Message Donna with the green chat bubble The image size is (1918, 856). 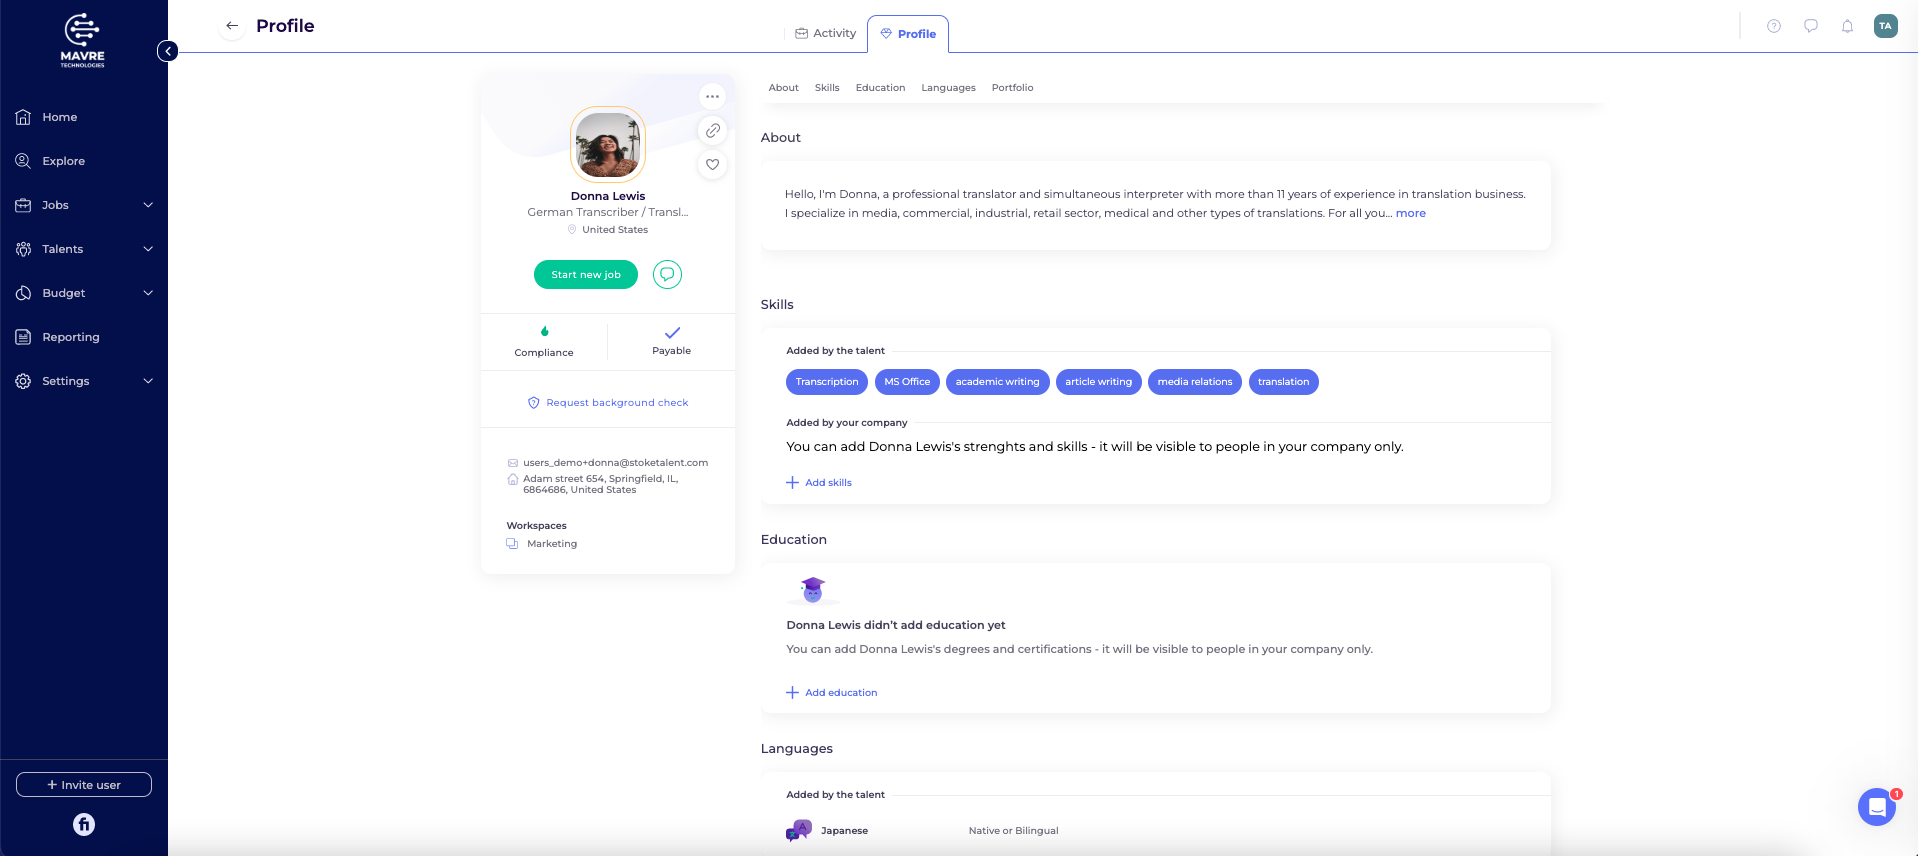click(667, 274)
